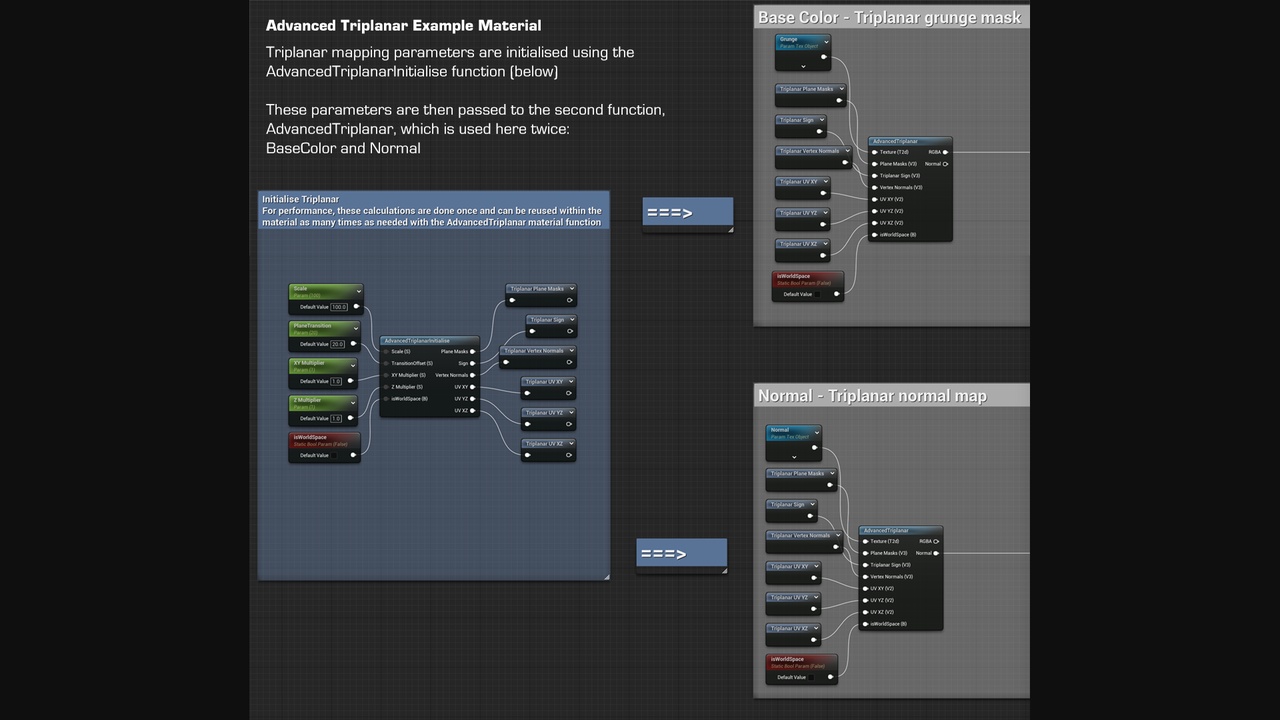Image resolution: width=1280 pixels, height=720 pixels.
Task: Collapse the Scale parameter node chevron
Action: (358, 291)
